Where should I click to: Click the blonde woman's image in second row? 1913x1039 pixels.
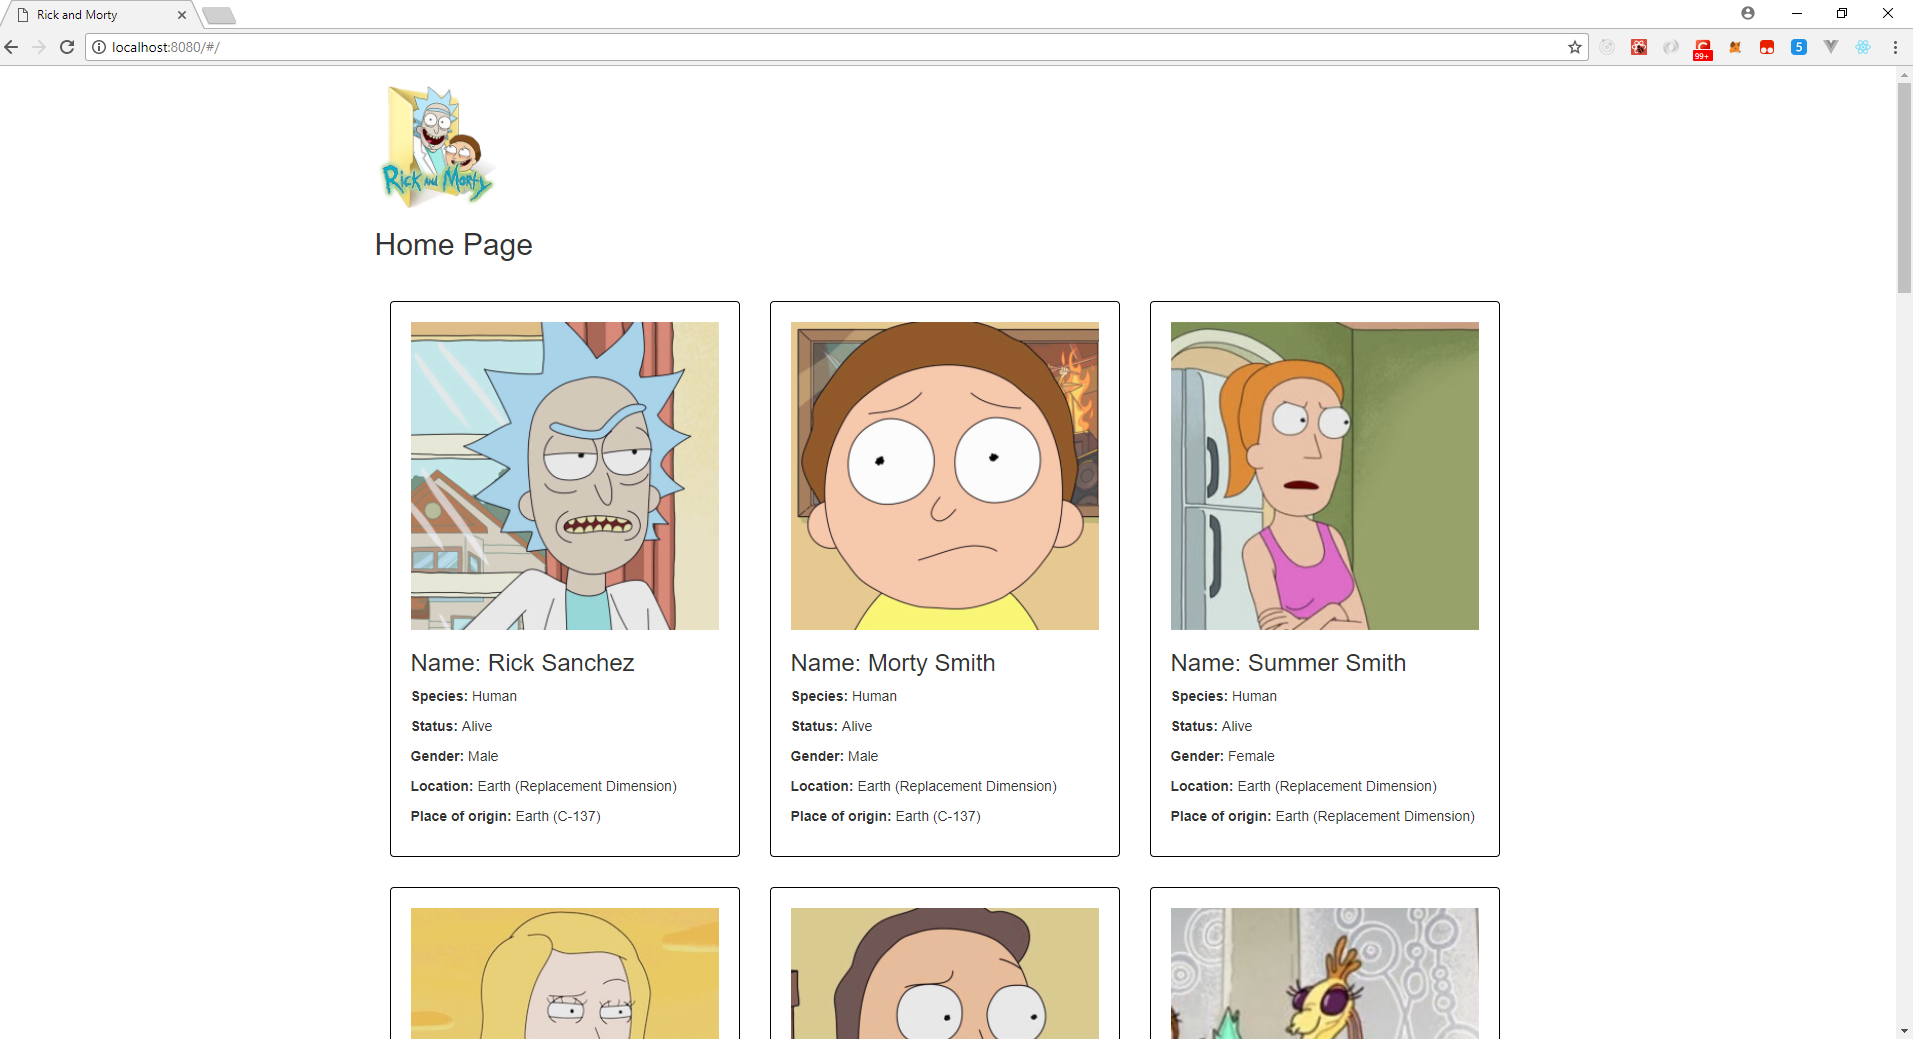[x=565, y=973]
